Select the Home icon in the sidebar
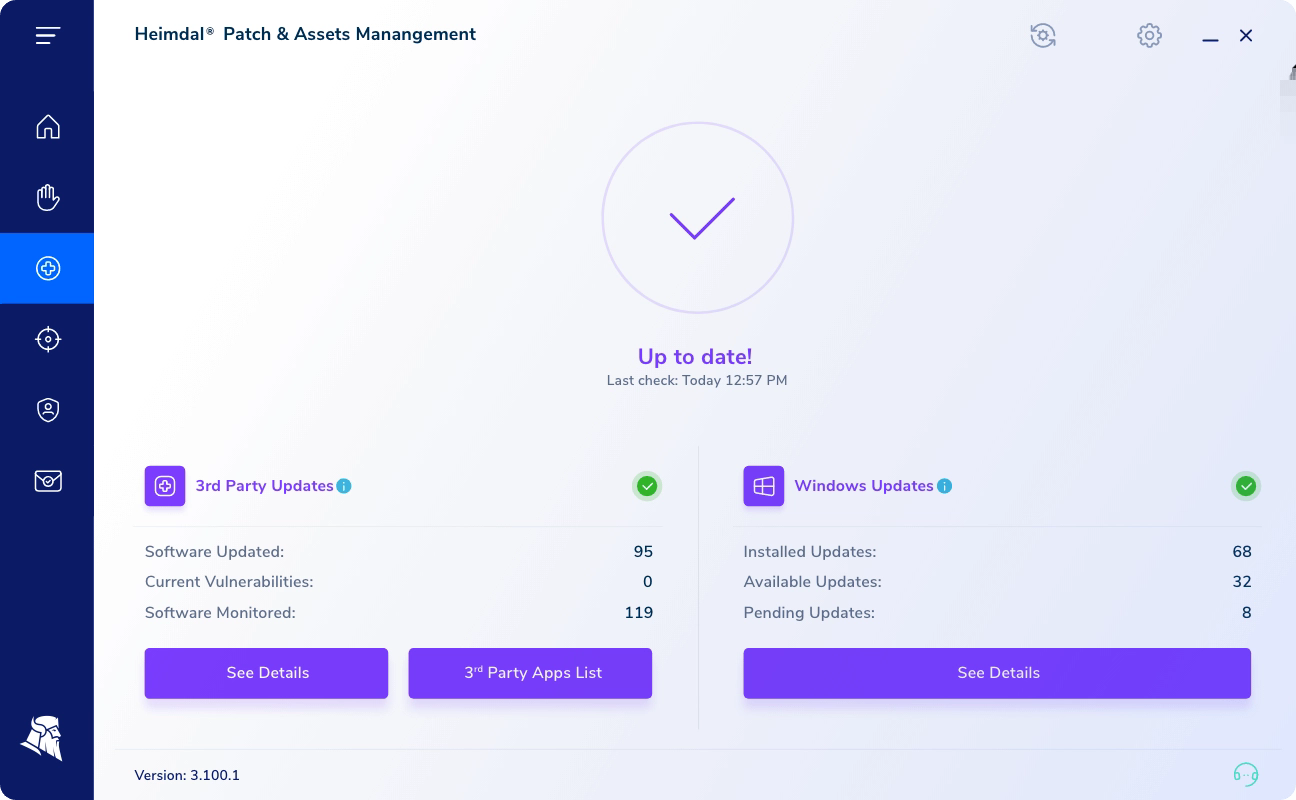The image size is (1296, 800). [x=47, y=127]
